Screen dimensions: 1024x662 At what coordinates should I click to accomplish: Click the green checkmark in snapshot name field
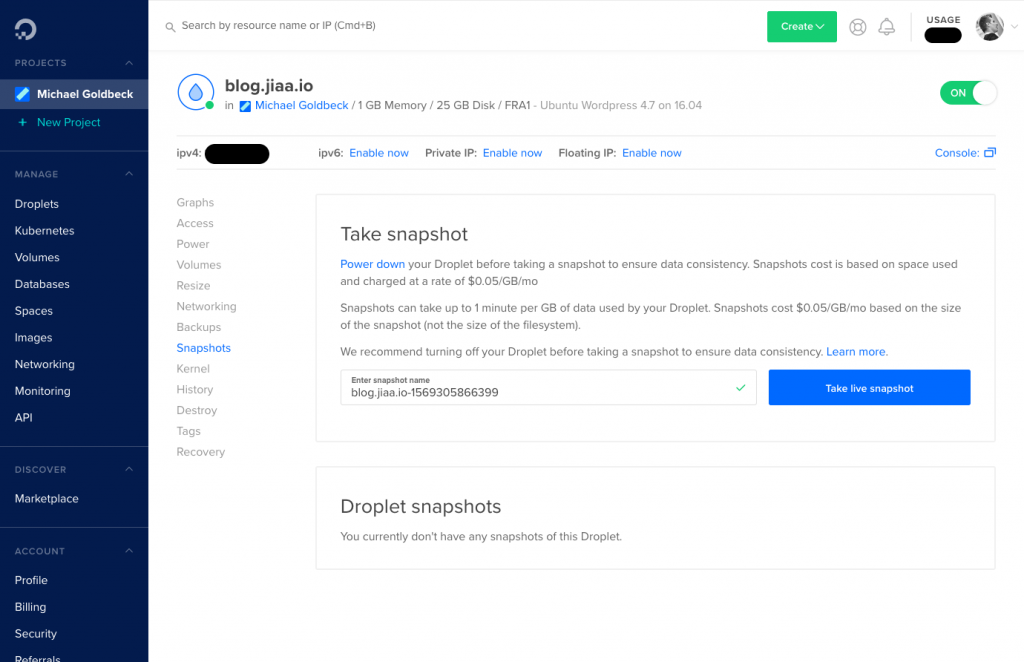[x=741, y=388]
